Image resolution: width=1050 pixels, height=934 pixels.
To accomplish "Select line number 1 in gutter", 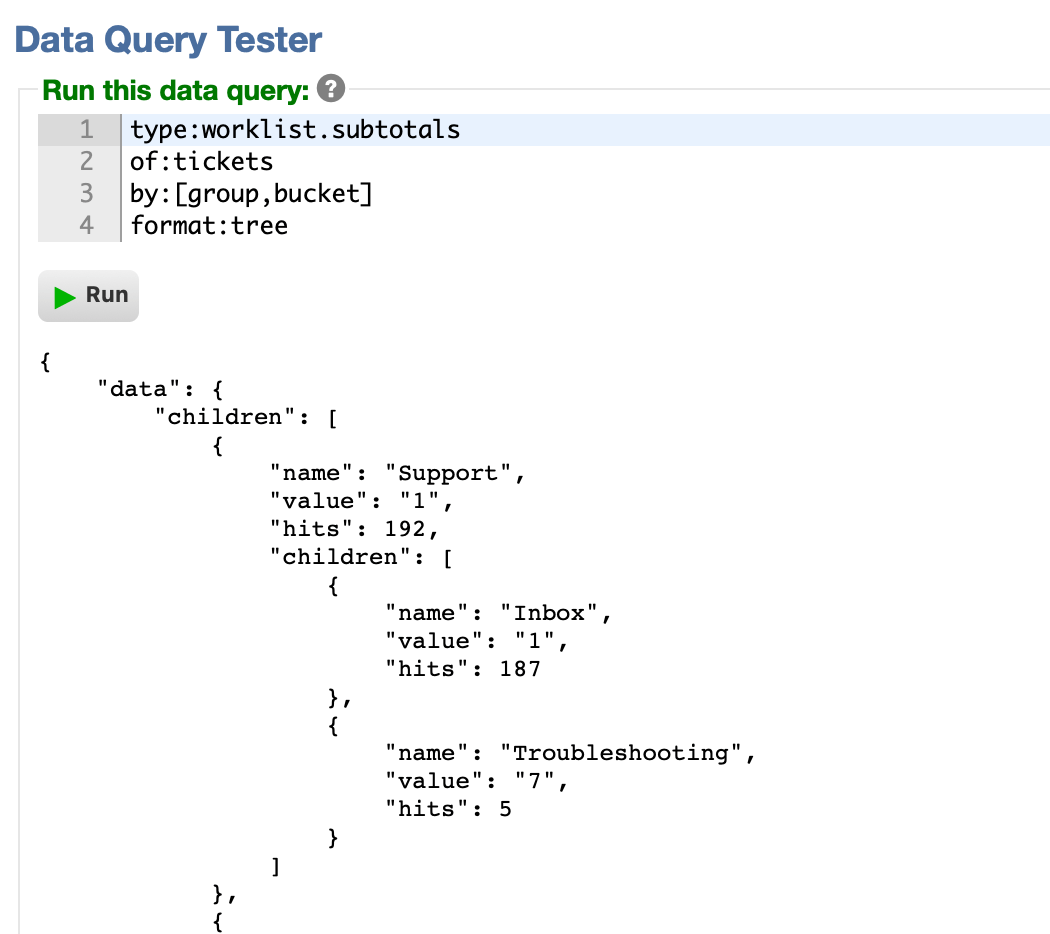I will pos(86,130).
